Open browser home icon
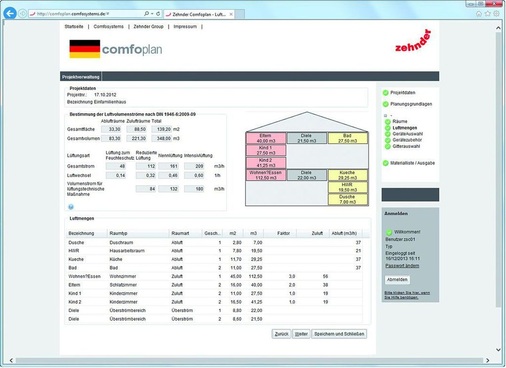This screenshot has height=368, width=506. pyautogui.click(x=479, y=14)
